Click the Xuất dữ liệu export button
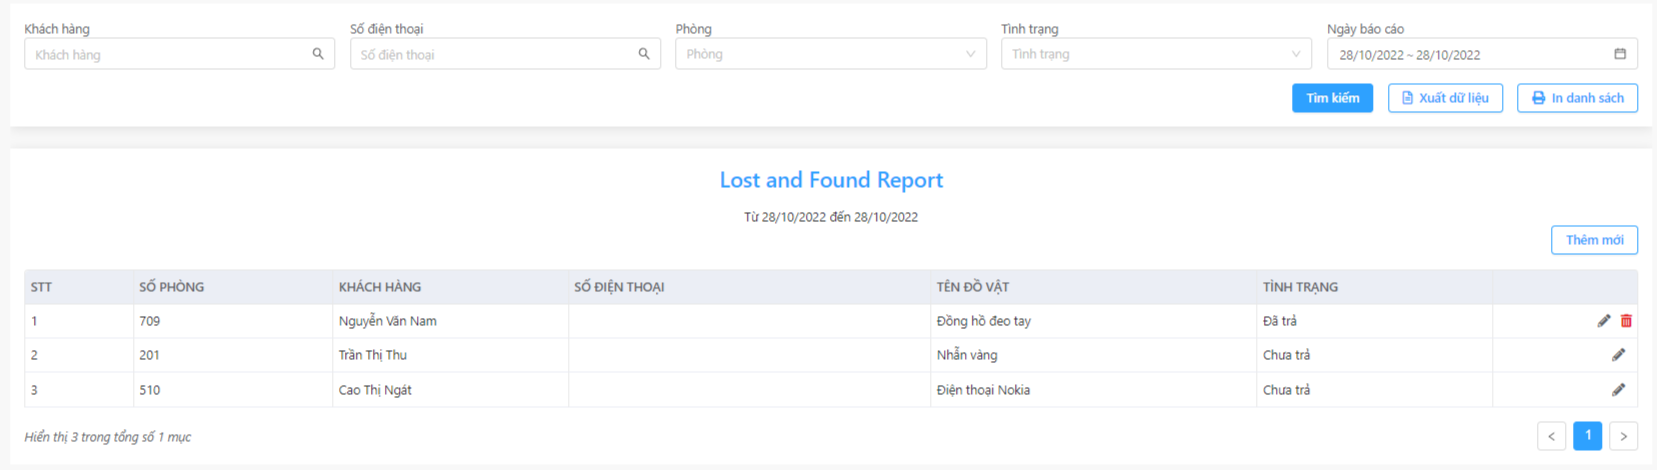This screenshot has height=470, width=1657. click(1445, 98)
